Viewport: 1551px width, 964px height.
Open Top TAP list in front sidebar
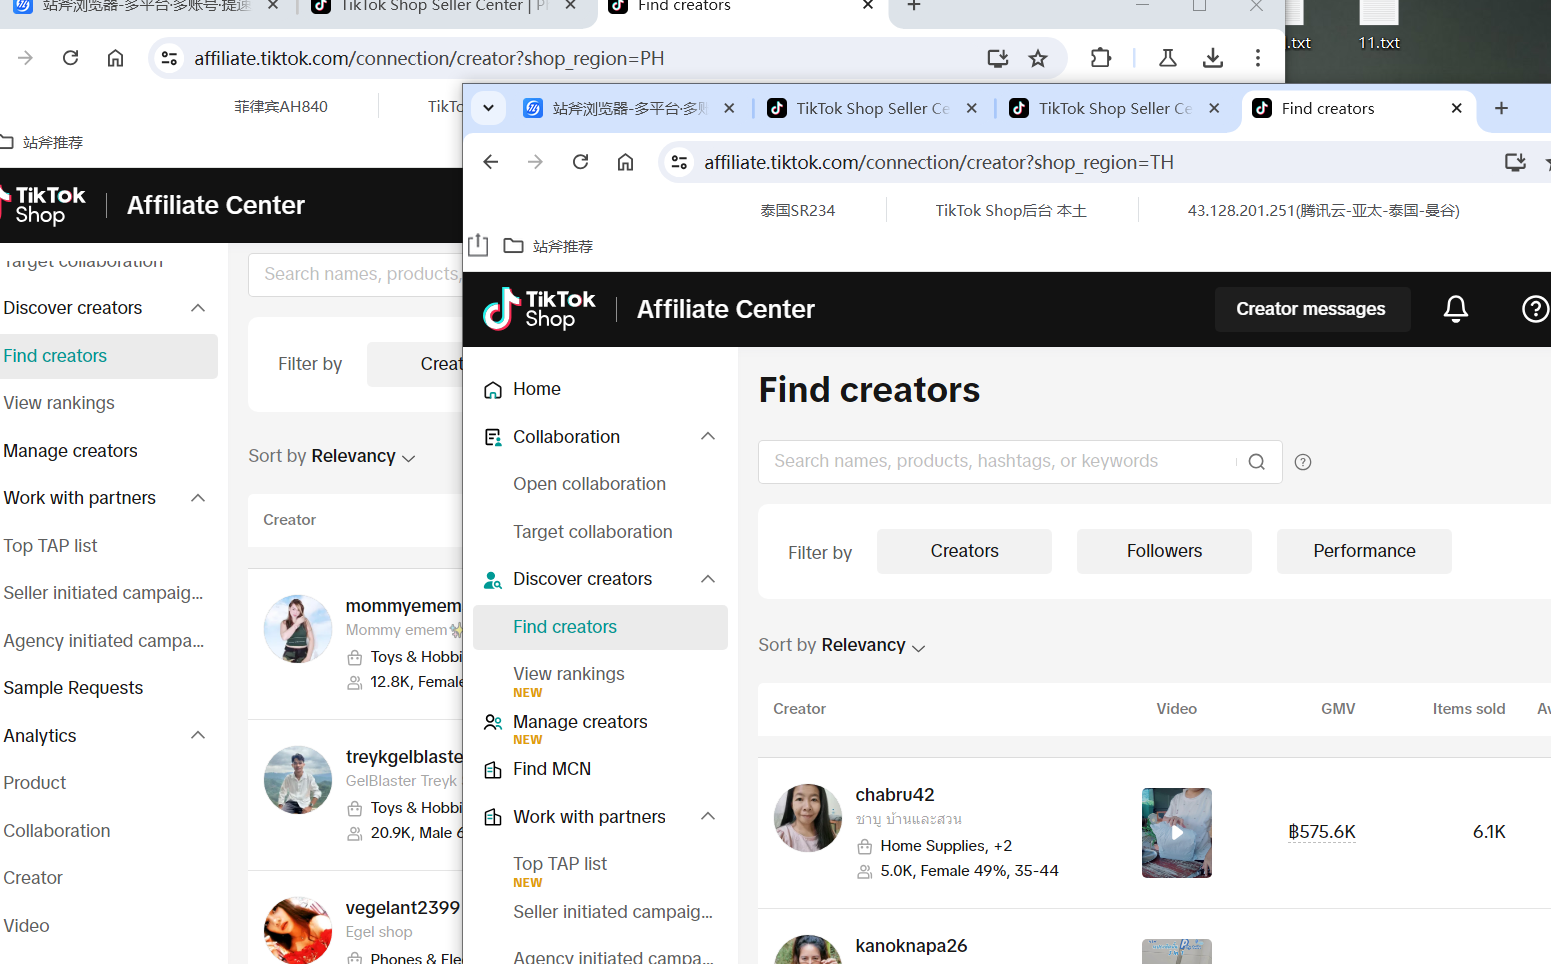coord(560,864)
